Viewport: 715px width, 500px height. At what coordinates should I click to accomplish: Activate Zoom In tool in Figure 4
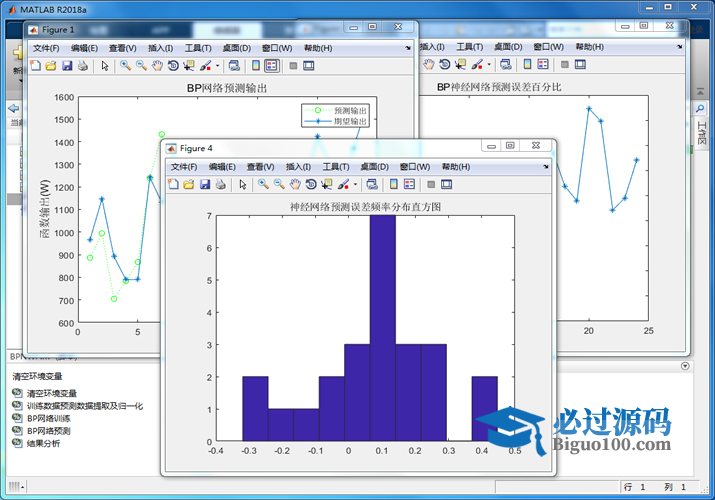click(x=263, y=184)
